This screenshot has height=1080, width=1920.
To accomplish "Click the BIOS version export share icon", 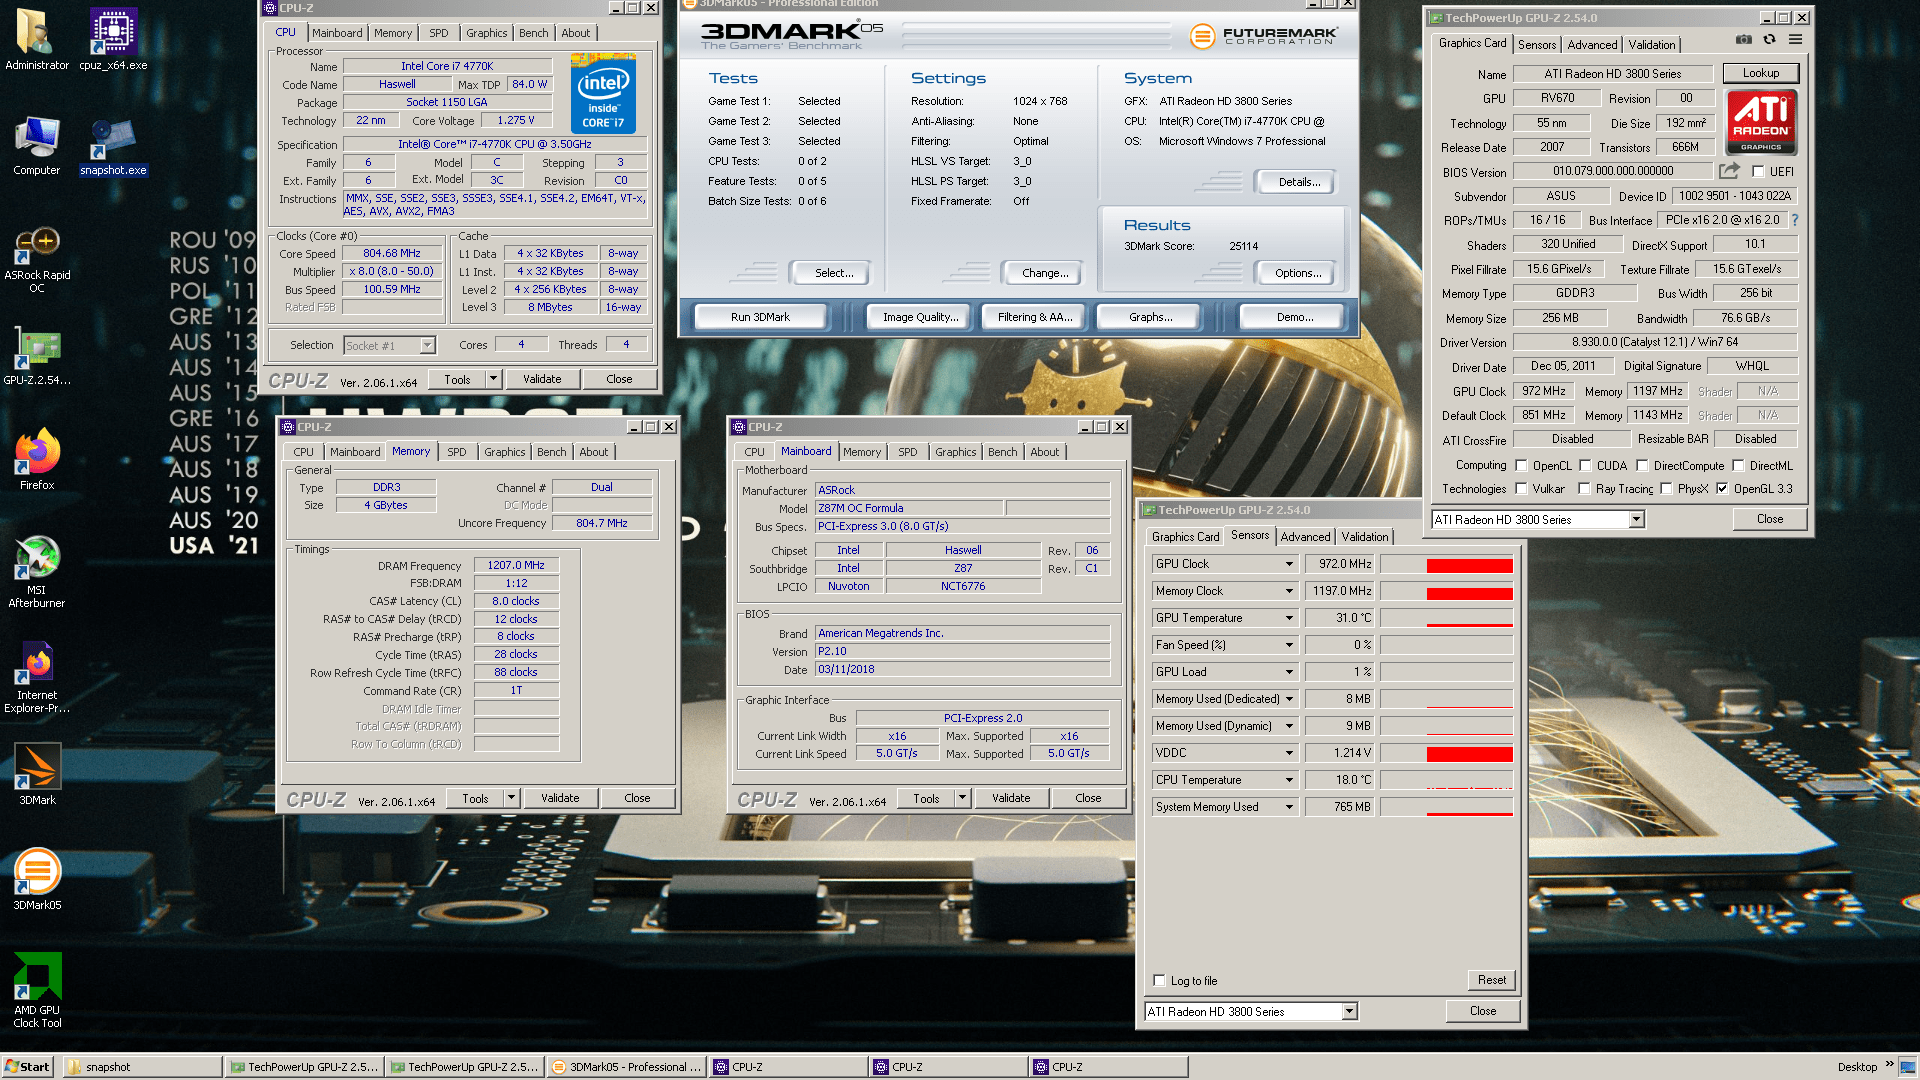I will 1729,171.
